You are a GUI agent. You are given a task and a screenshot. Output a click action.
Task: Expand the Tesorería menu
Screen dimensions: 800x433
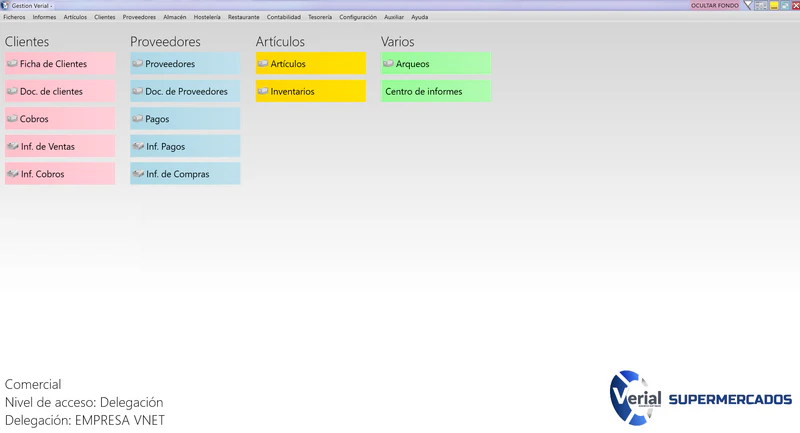point(320,17)
